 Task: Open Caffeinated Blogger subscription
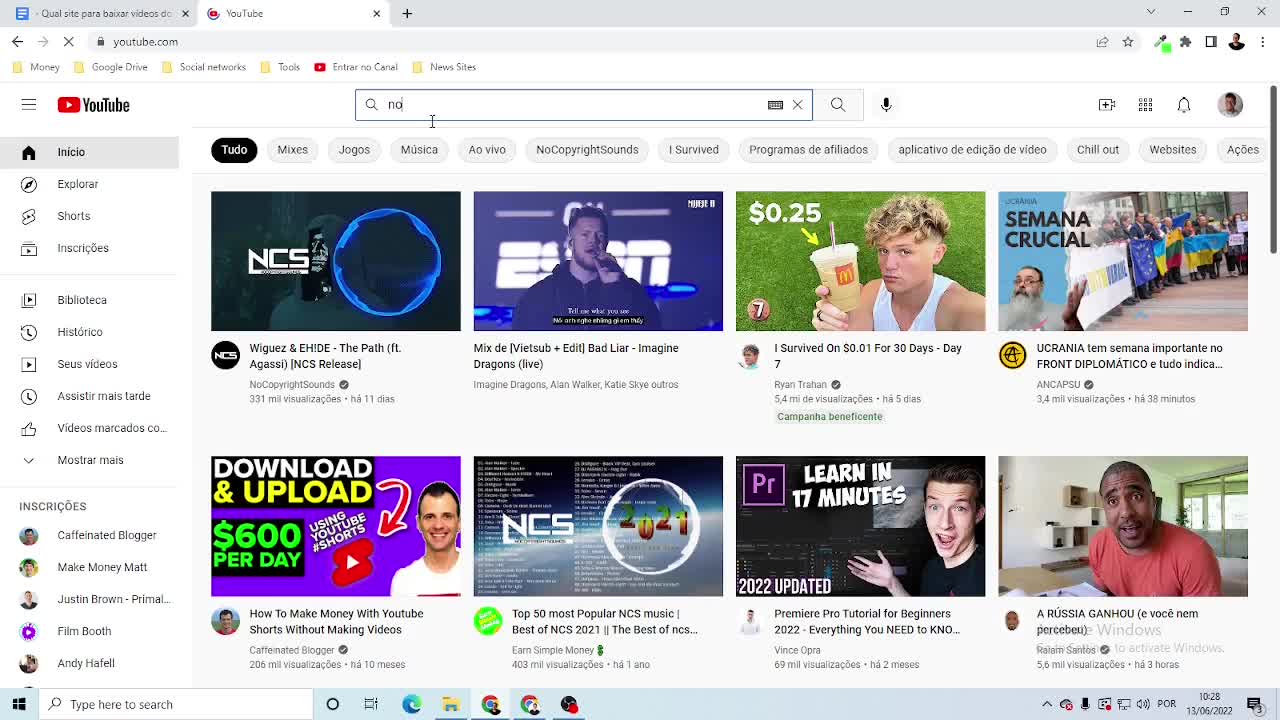point(89,535)
